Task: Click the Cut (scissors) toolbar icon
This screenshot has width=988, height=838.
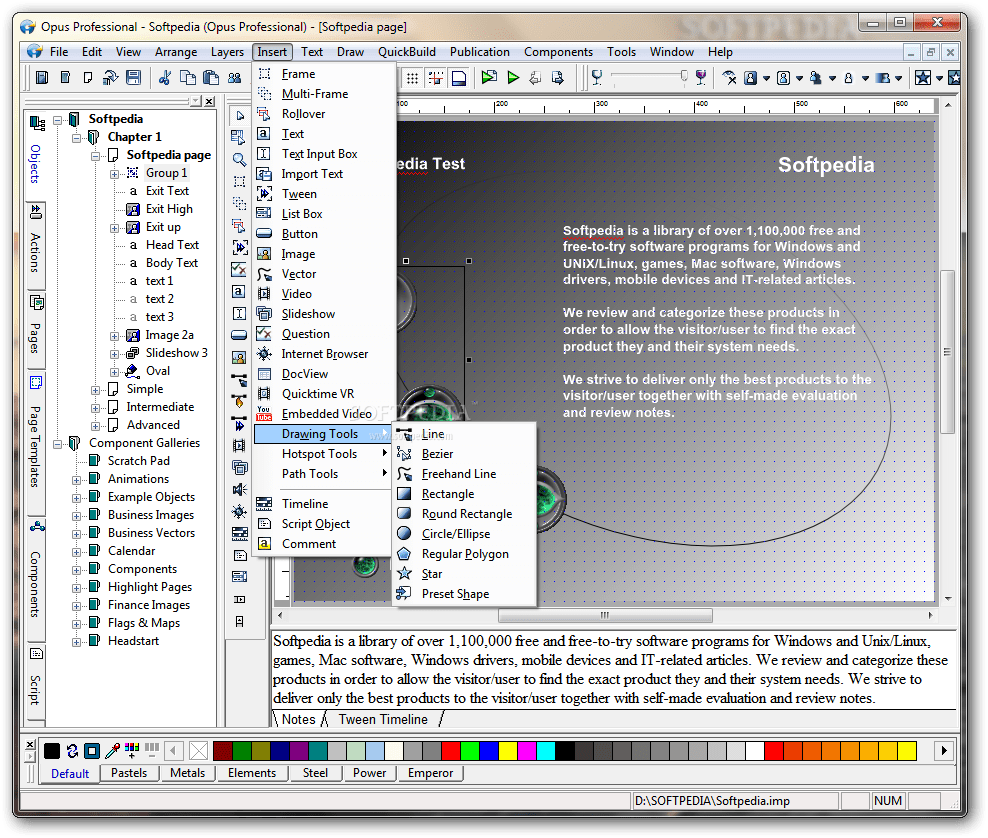Action: pyautogui.click(x=166, y=76)
